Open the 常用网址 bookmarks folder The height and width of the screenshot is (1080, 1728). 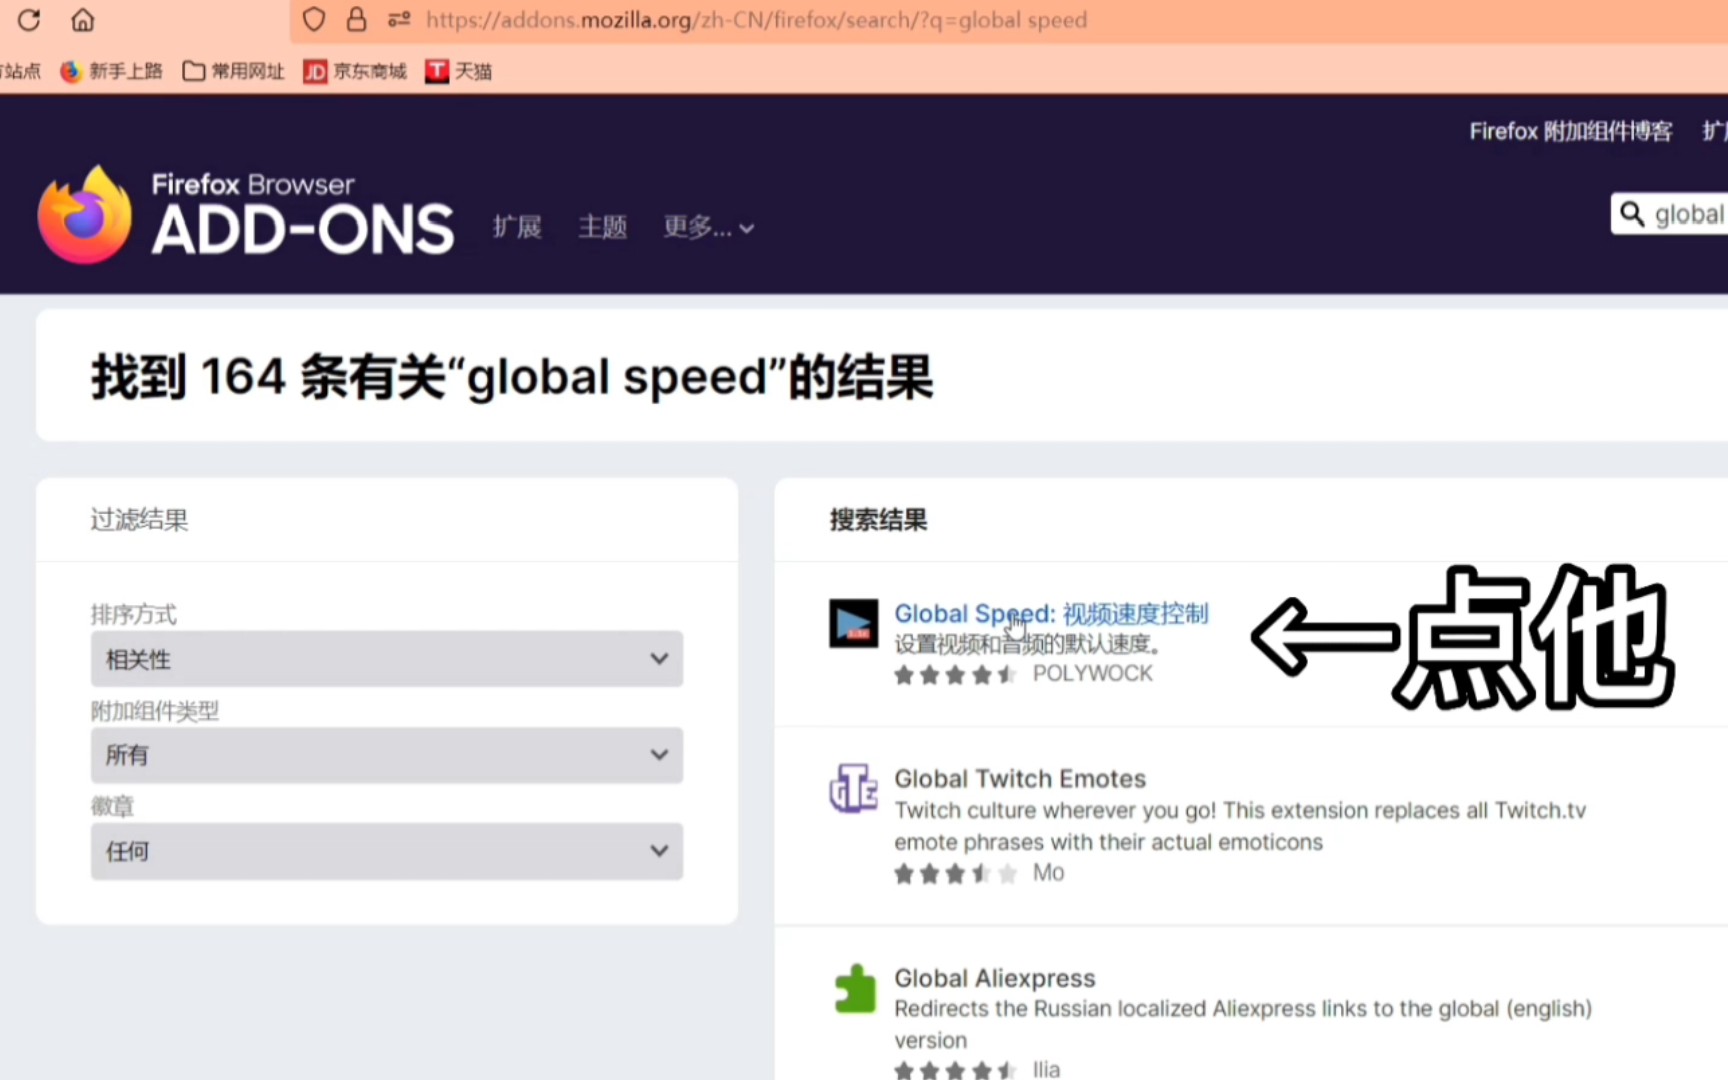pos(233,71)
